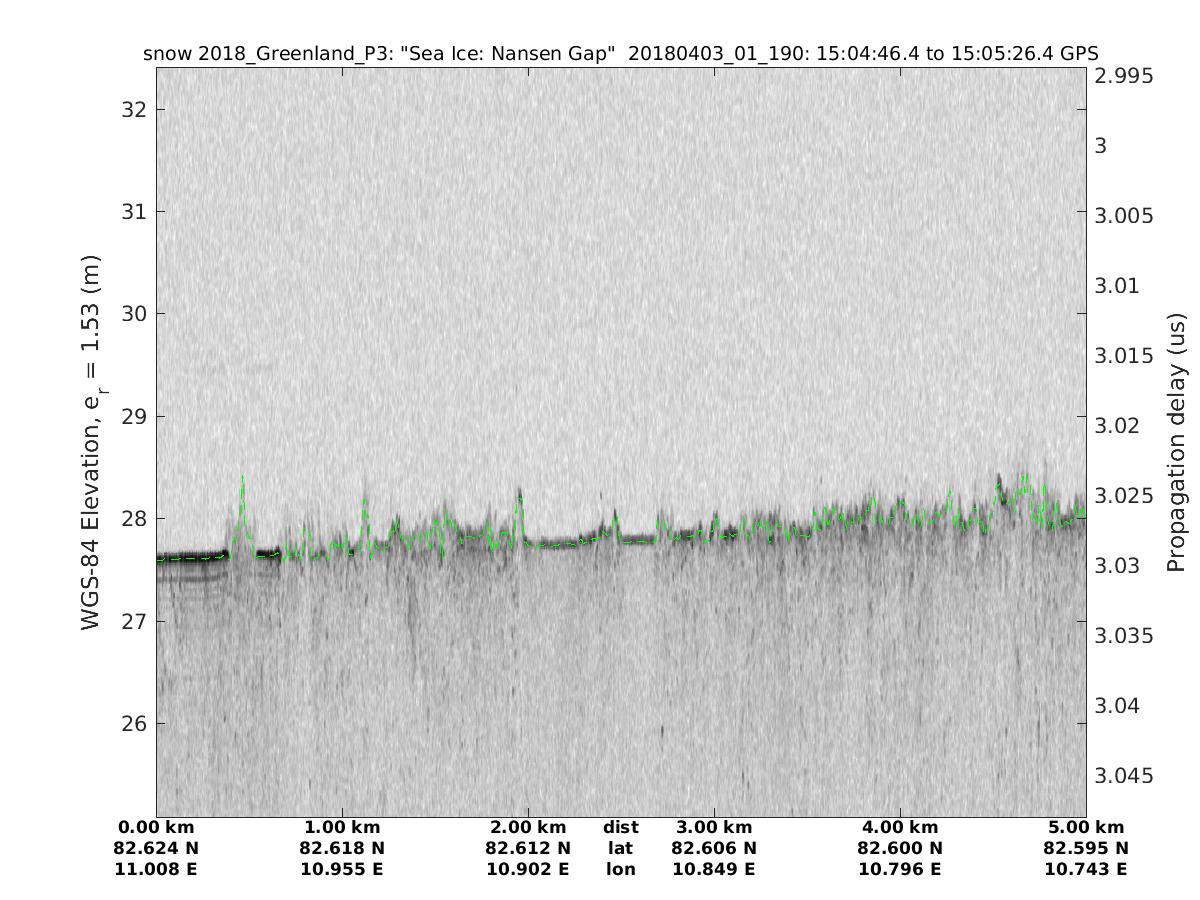
Task: Select the 2.995 propagation delay tick
Action: [1124, 76]
